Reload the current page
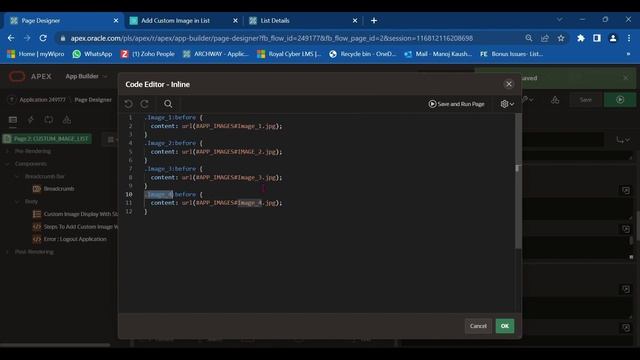 (x=43, y=38)
